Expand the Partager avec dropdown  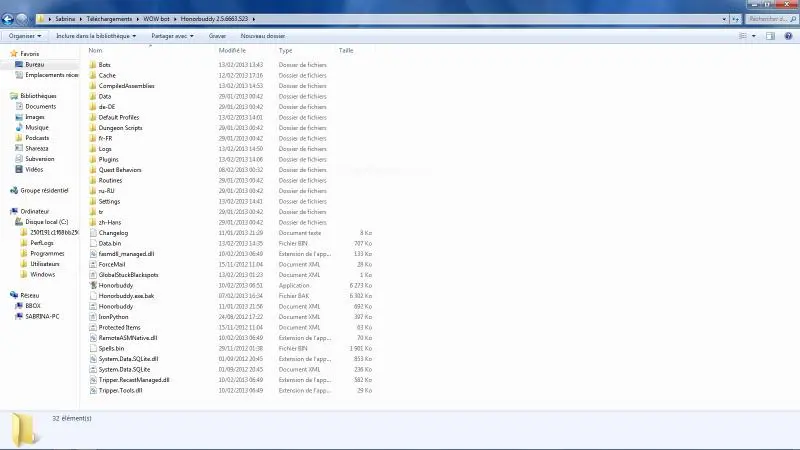coord(172,36)
